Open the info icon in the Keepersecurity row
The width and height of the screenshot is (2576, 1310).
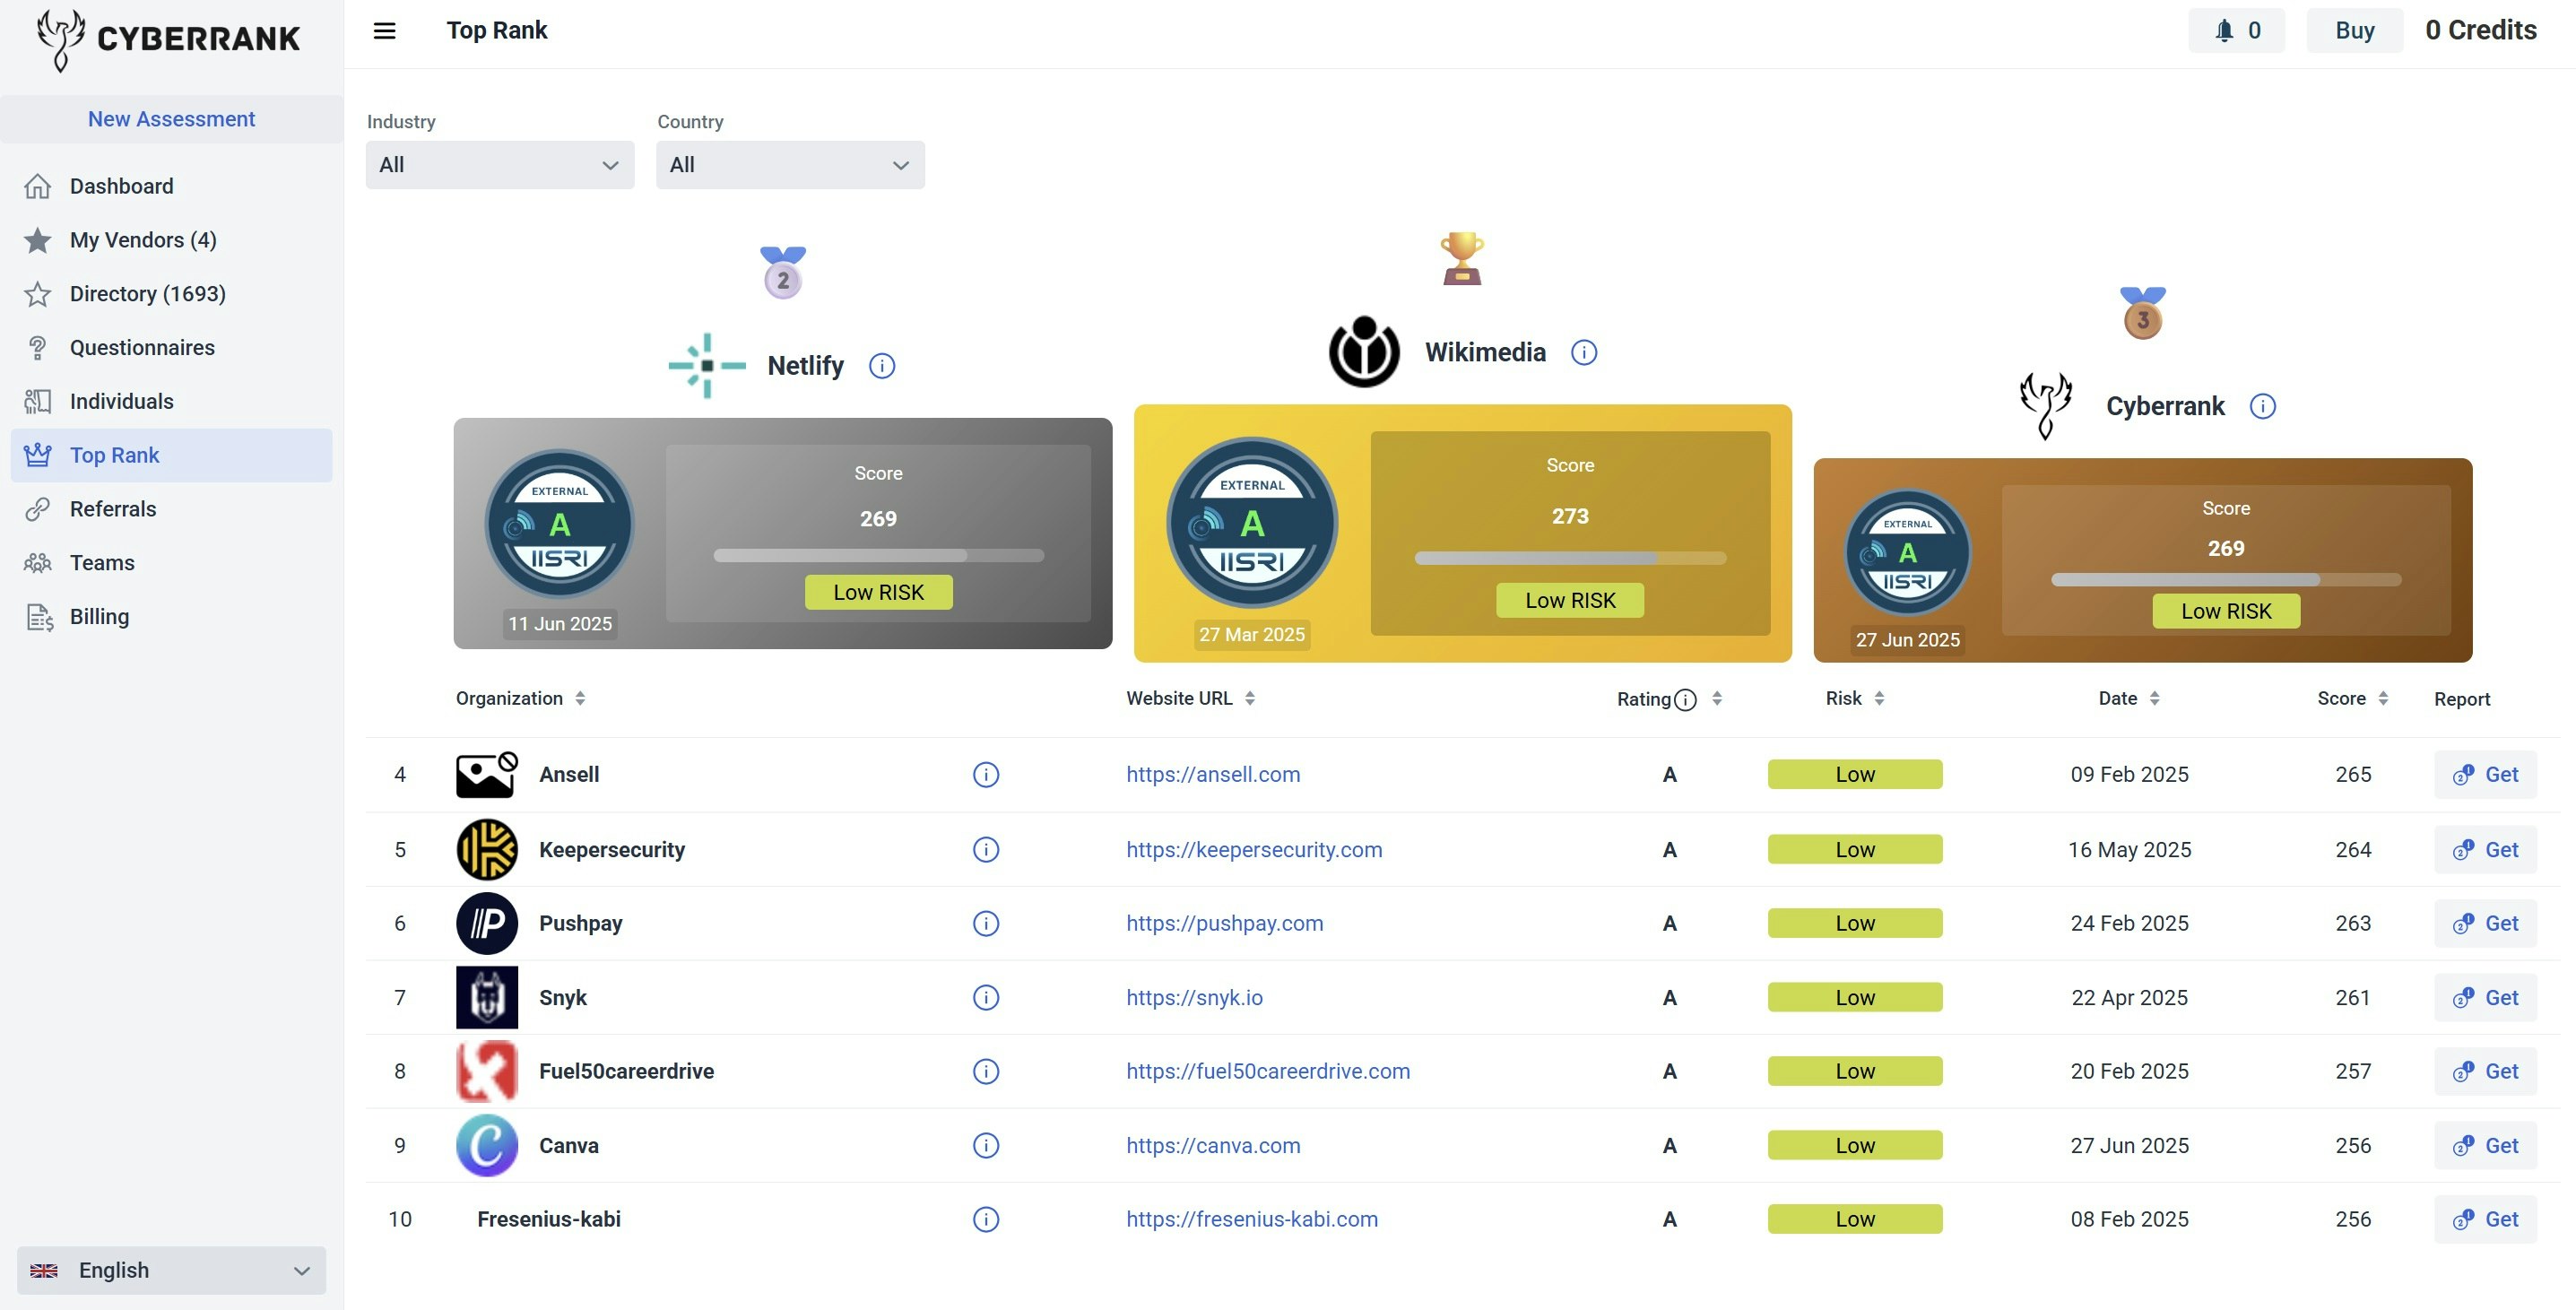[x=985, y=850]
